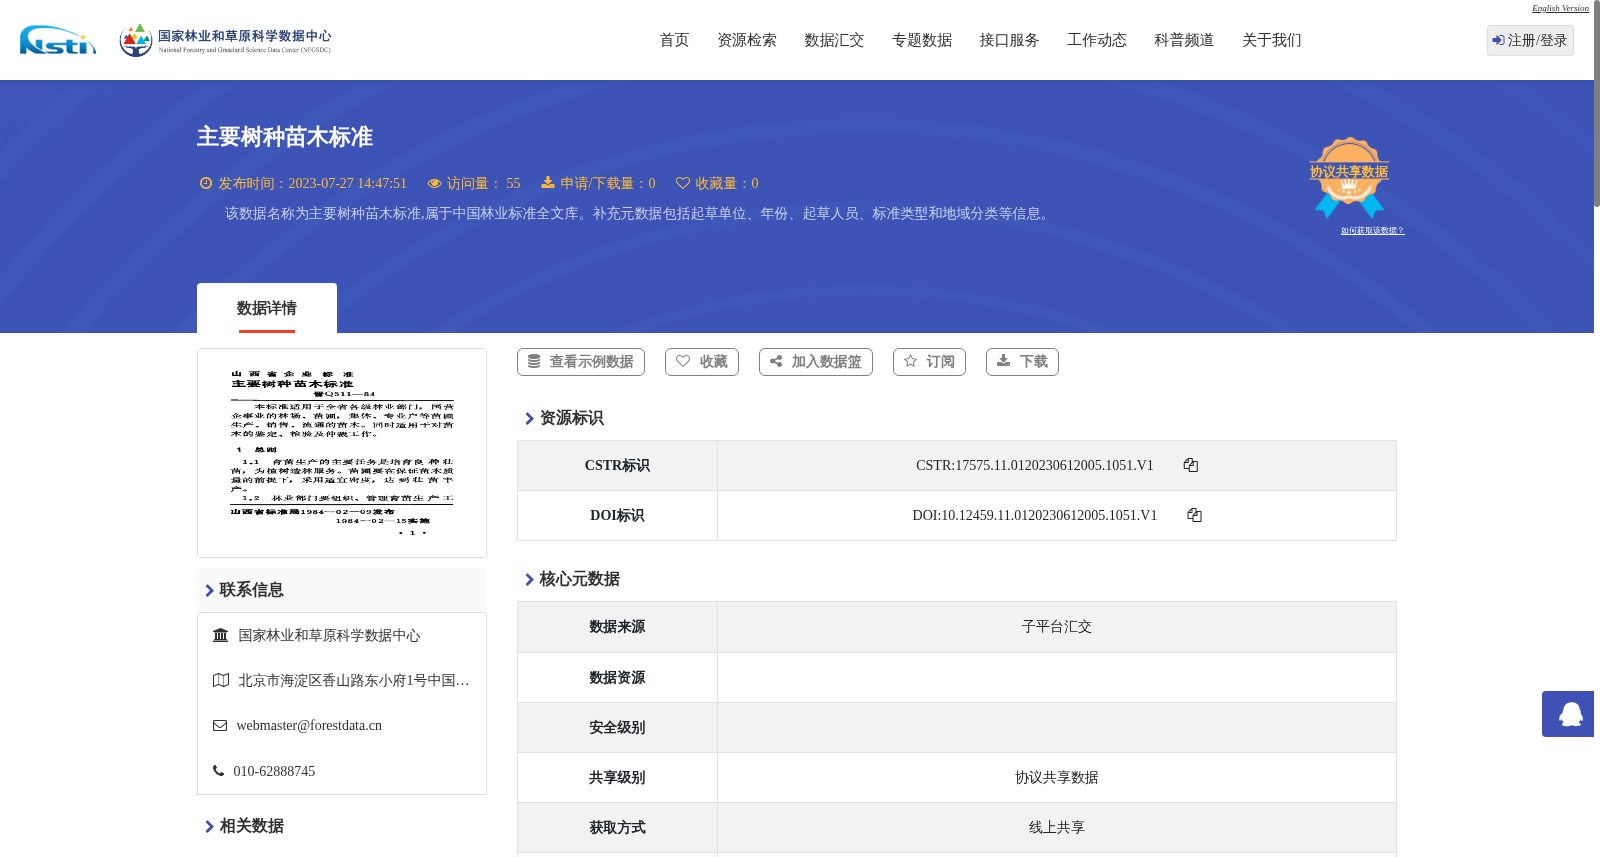Click the heart icon beside 收藏量

coord(683,183)
